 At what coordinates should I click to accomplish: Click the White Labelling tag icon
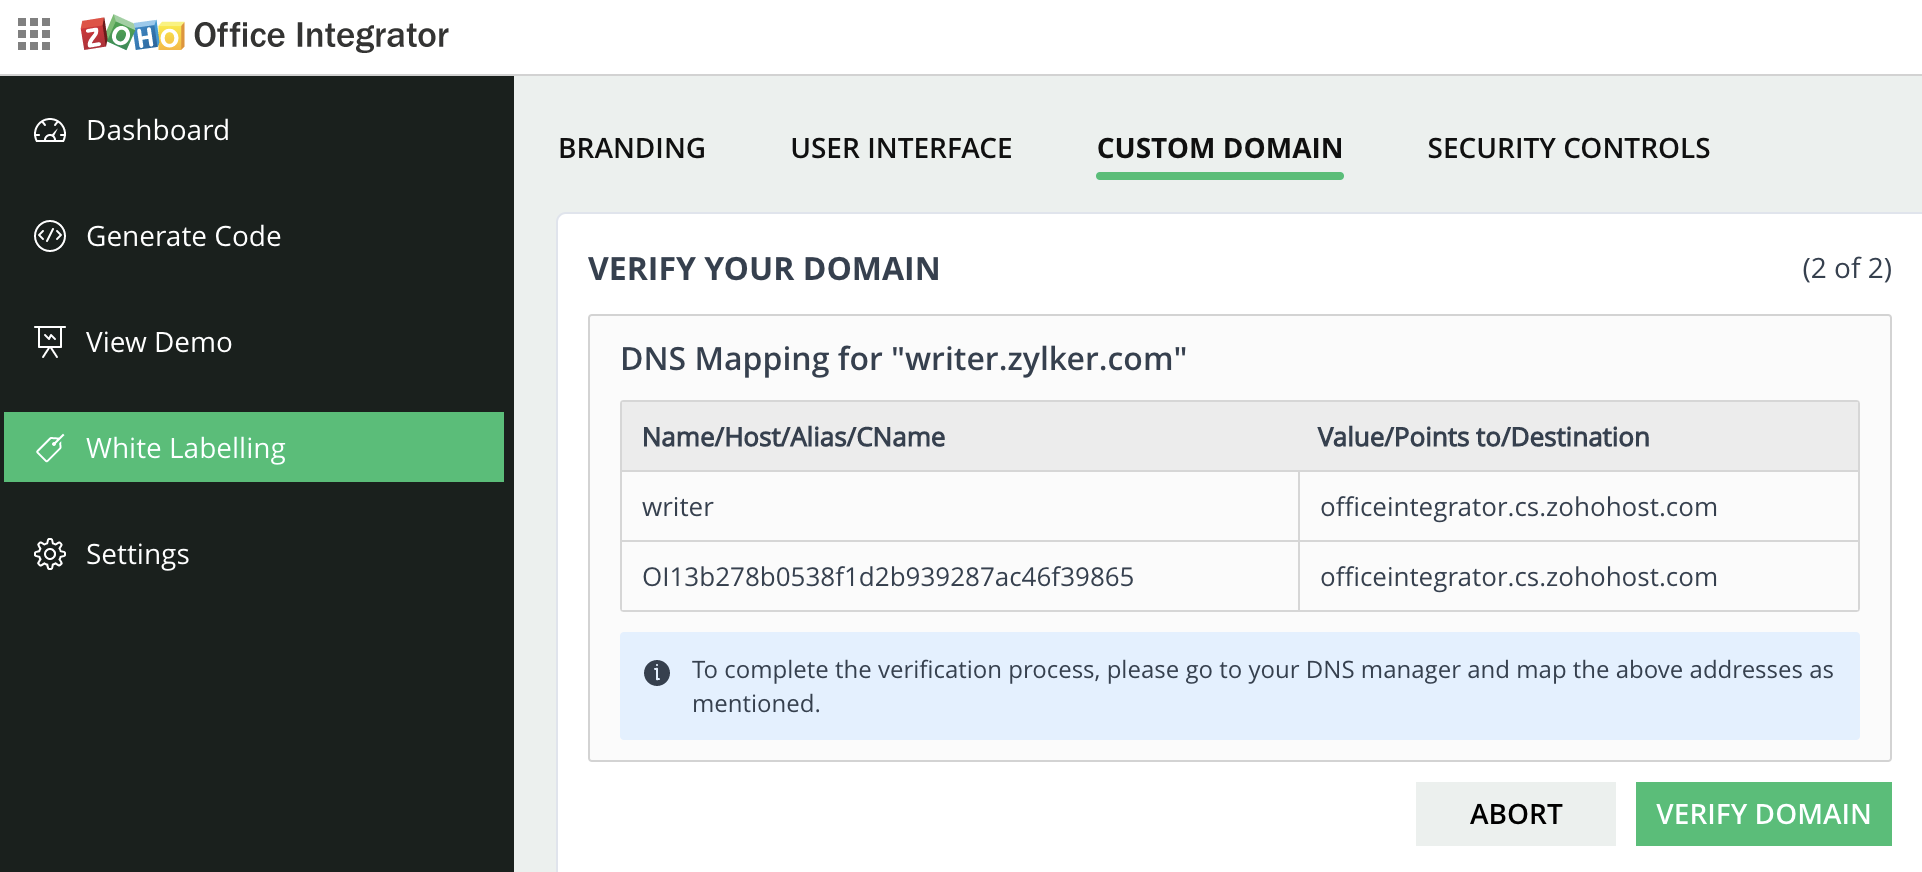[x=50, y=448]
